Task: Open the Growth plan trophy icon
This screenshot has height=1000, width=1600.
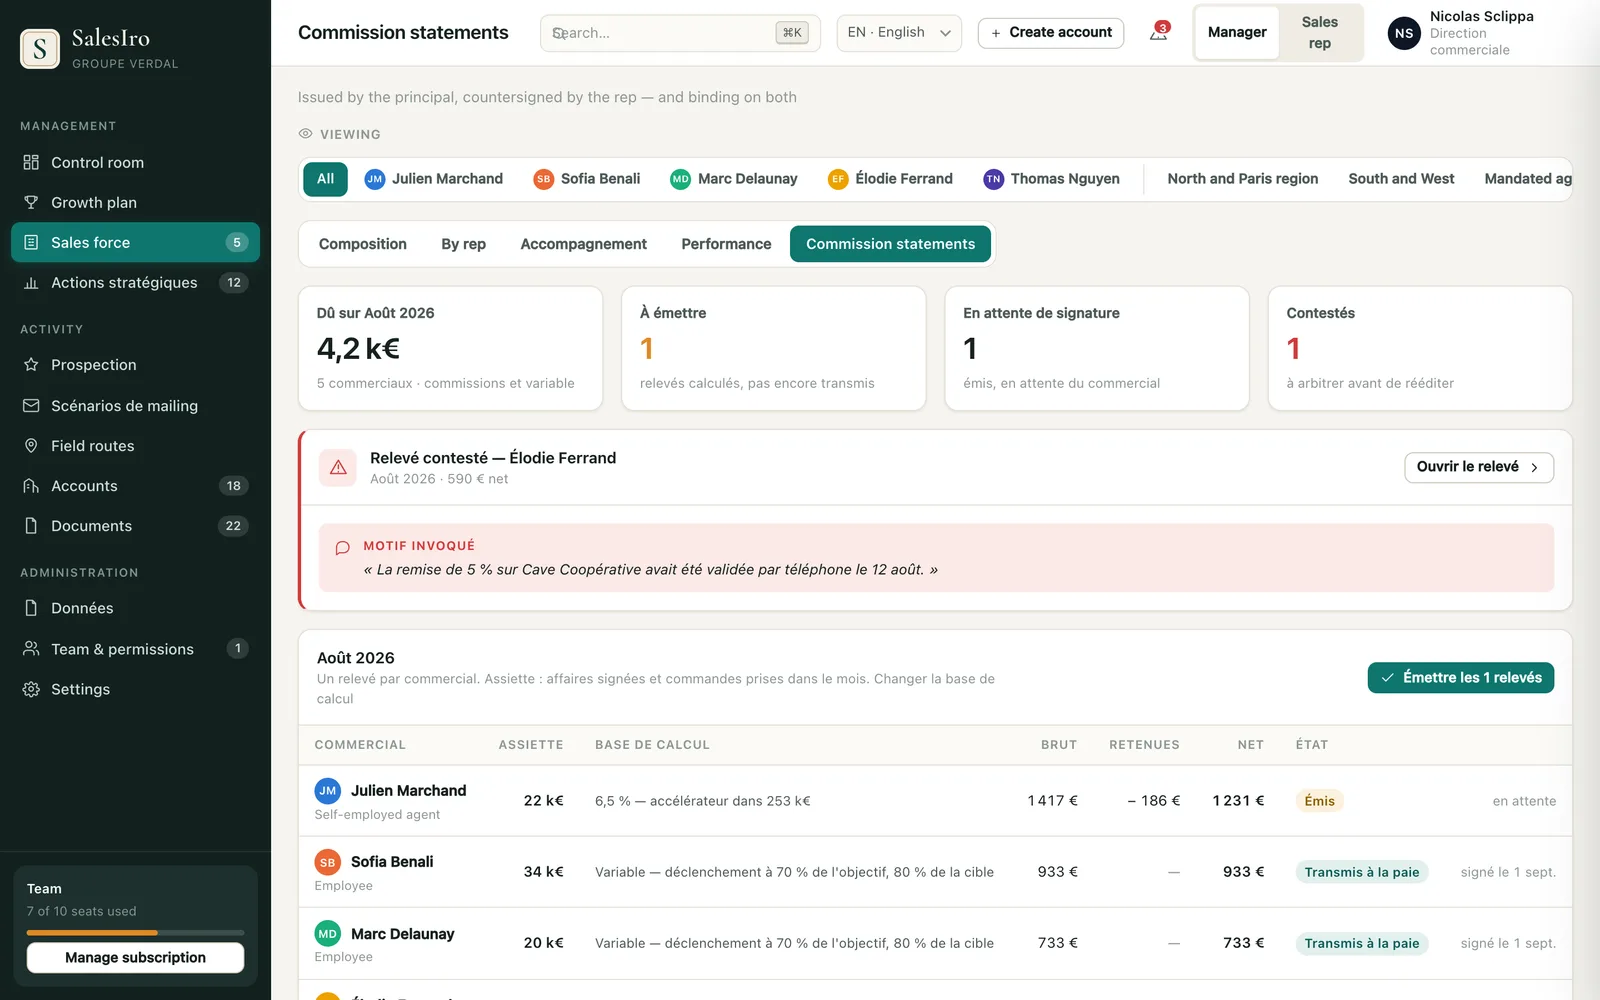Action: [31, 202]
